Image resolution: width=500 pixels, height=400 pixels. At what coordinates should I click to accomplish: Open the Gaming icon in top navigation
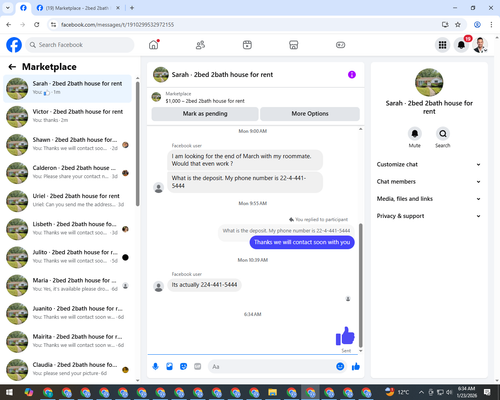(340, 45)
